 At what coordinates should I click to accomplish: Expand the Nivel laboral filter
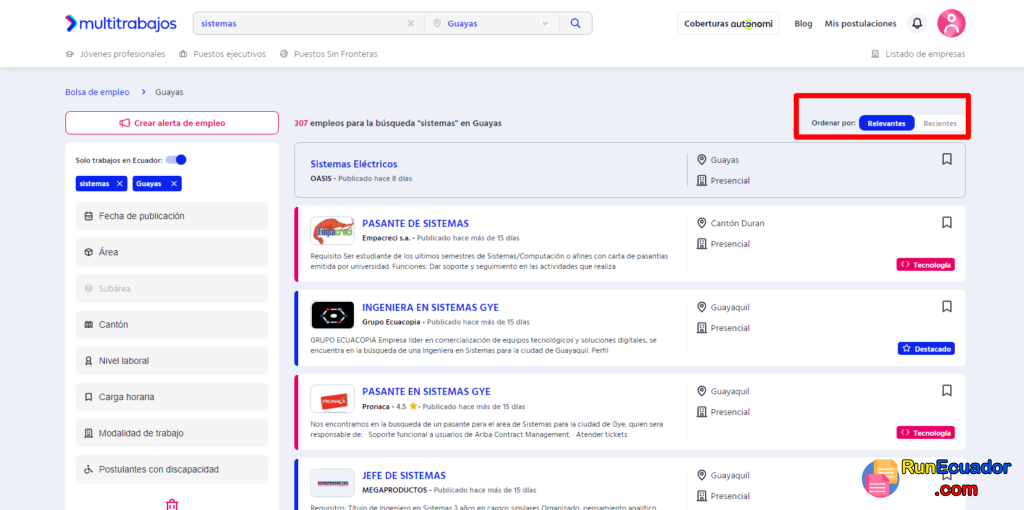click(x=172, y=360)
